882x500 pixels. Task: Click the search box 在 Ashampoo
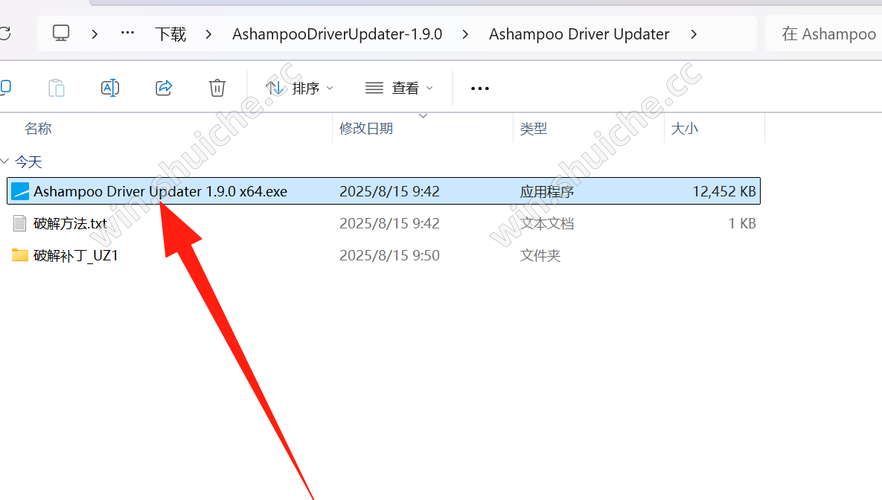point(824,34)
